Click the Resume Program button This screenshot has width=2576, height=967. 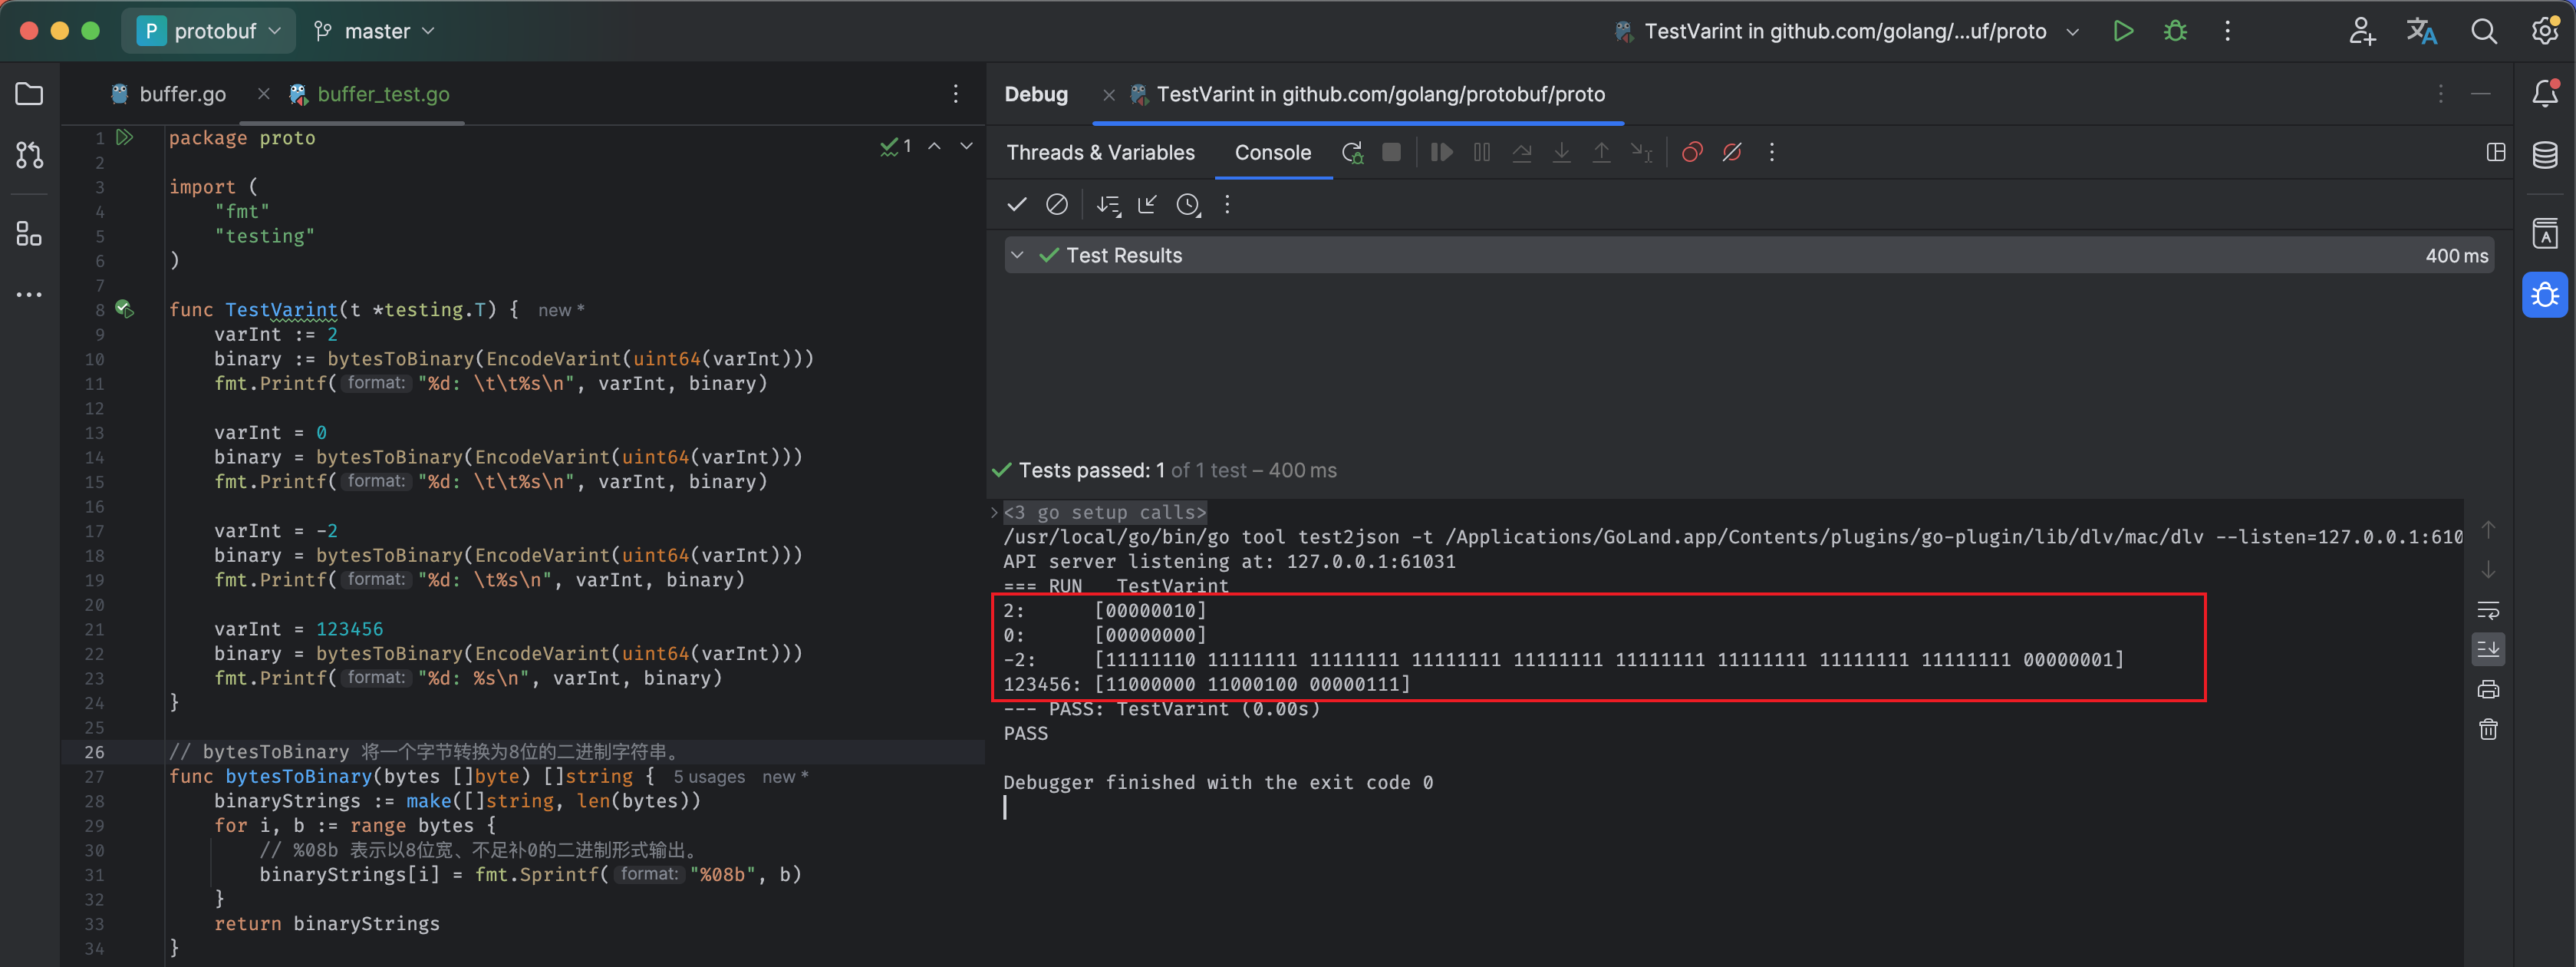point(1441,152)
